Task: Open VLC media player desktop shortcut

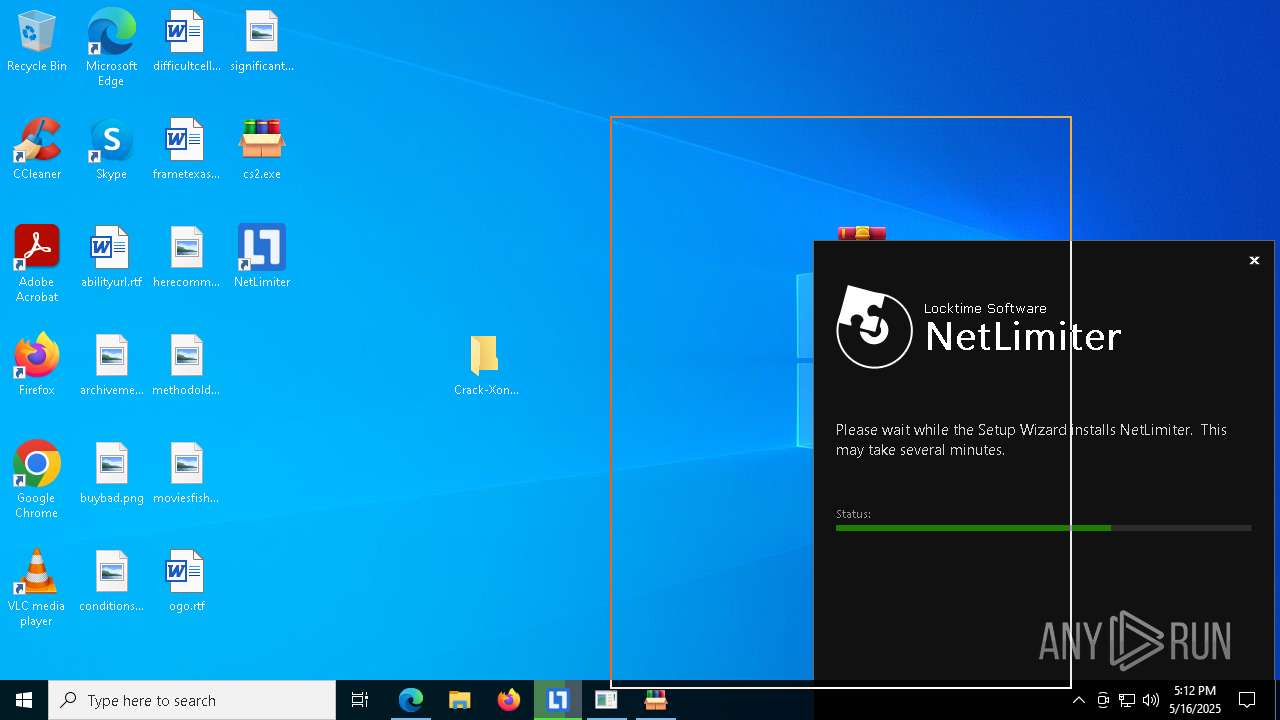Action: (x=37, y=588)
